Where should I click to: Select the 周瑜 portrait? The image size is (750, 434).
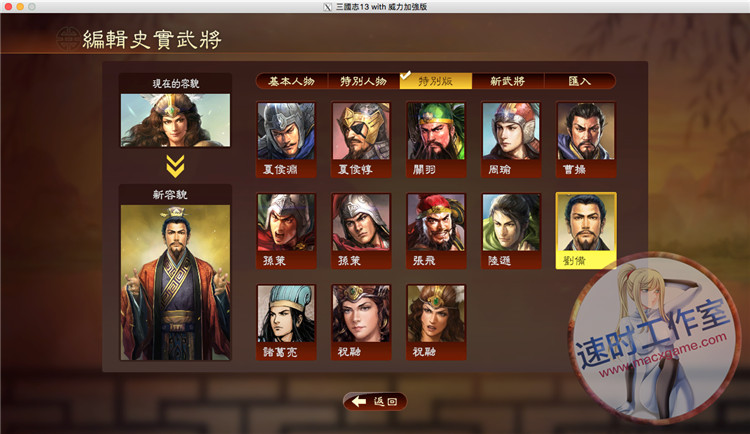tap(511, 139)
